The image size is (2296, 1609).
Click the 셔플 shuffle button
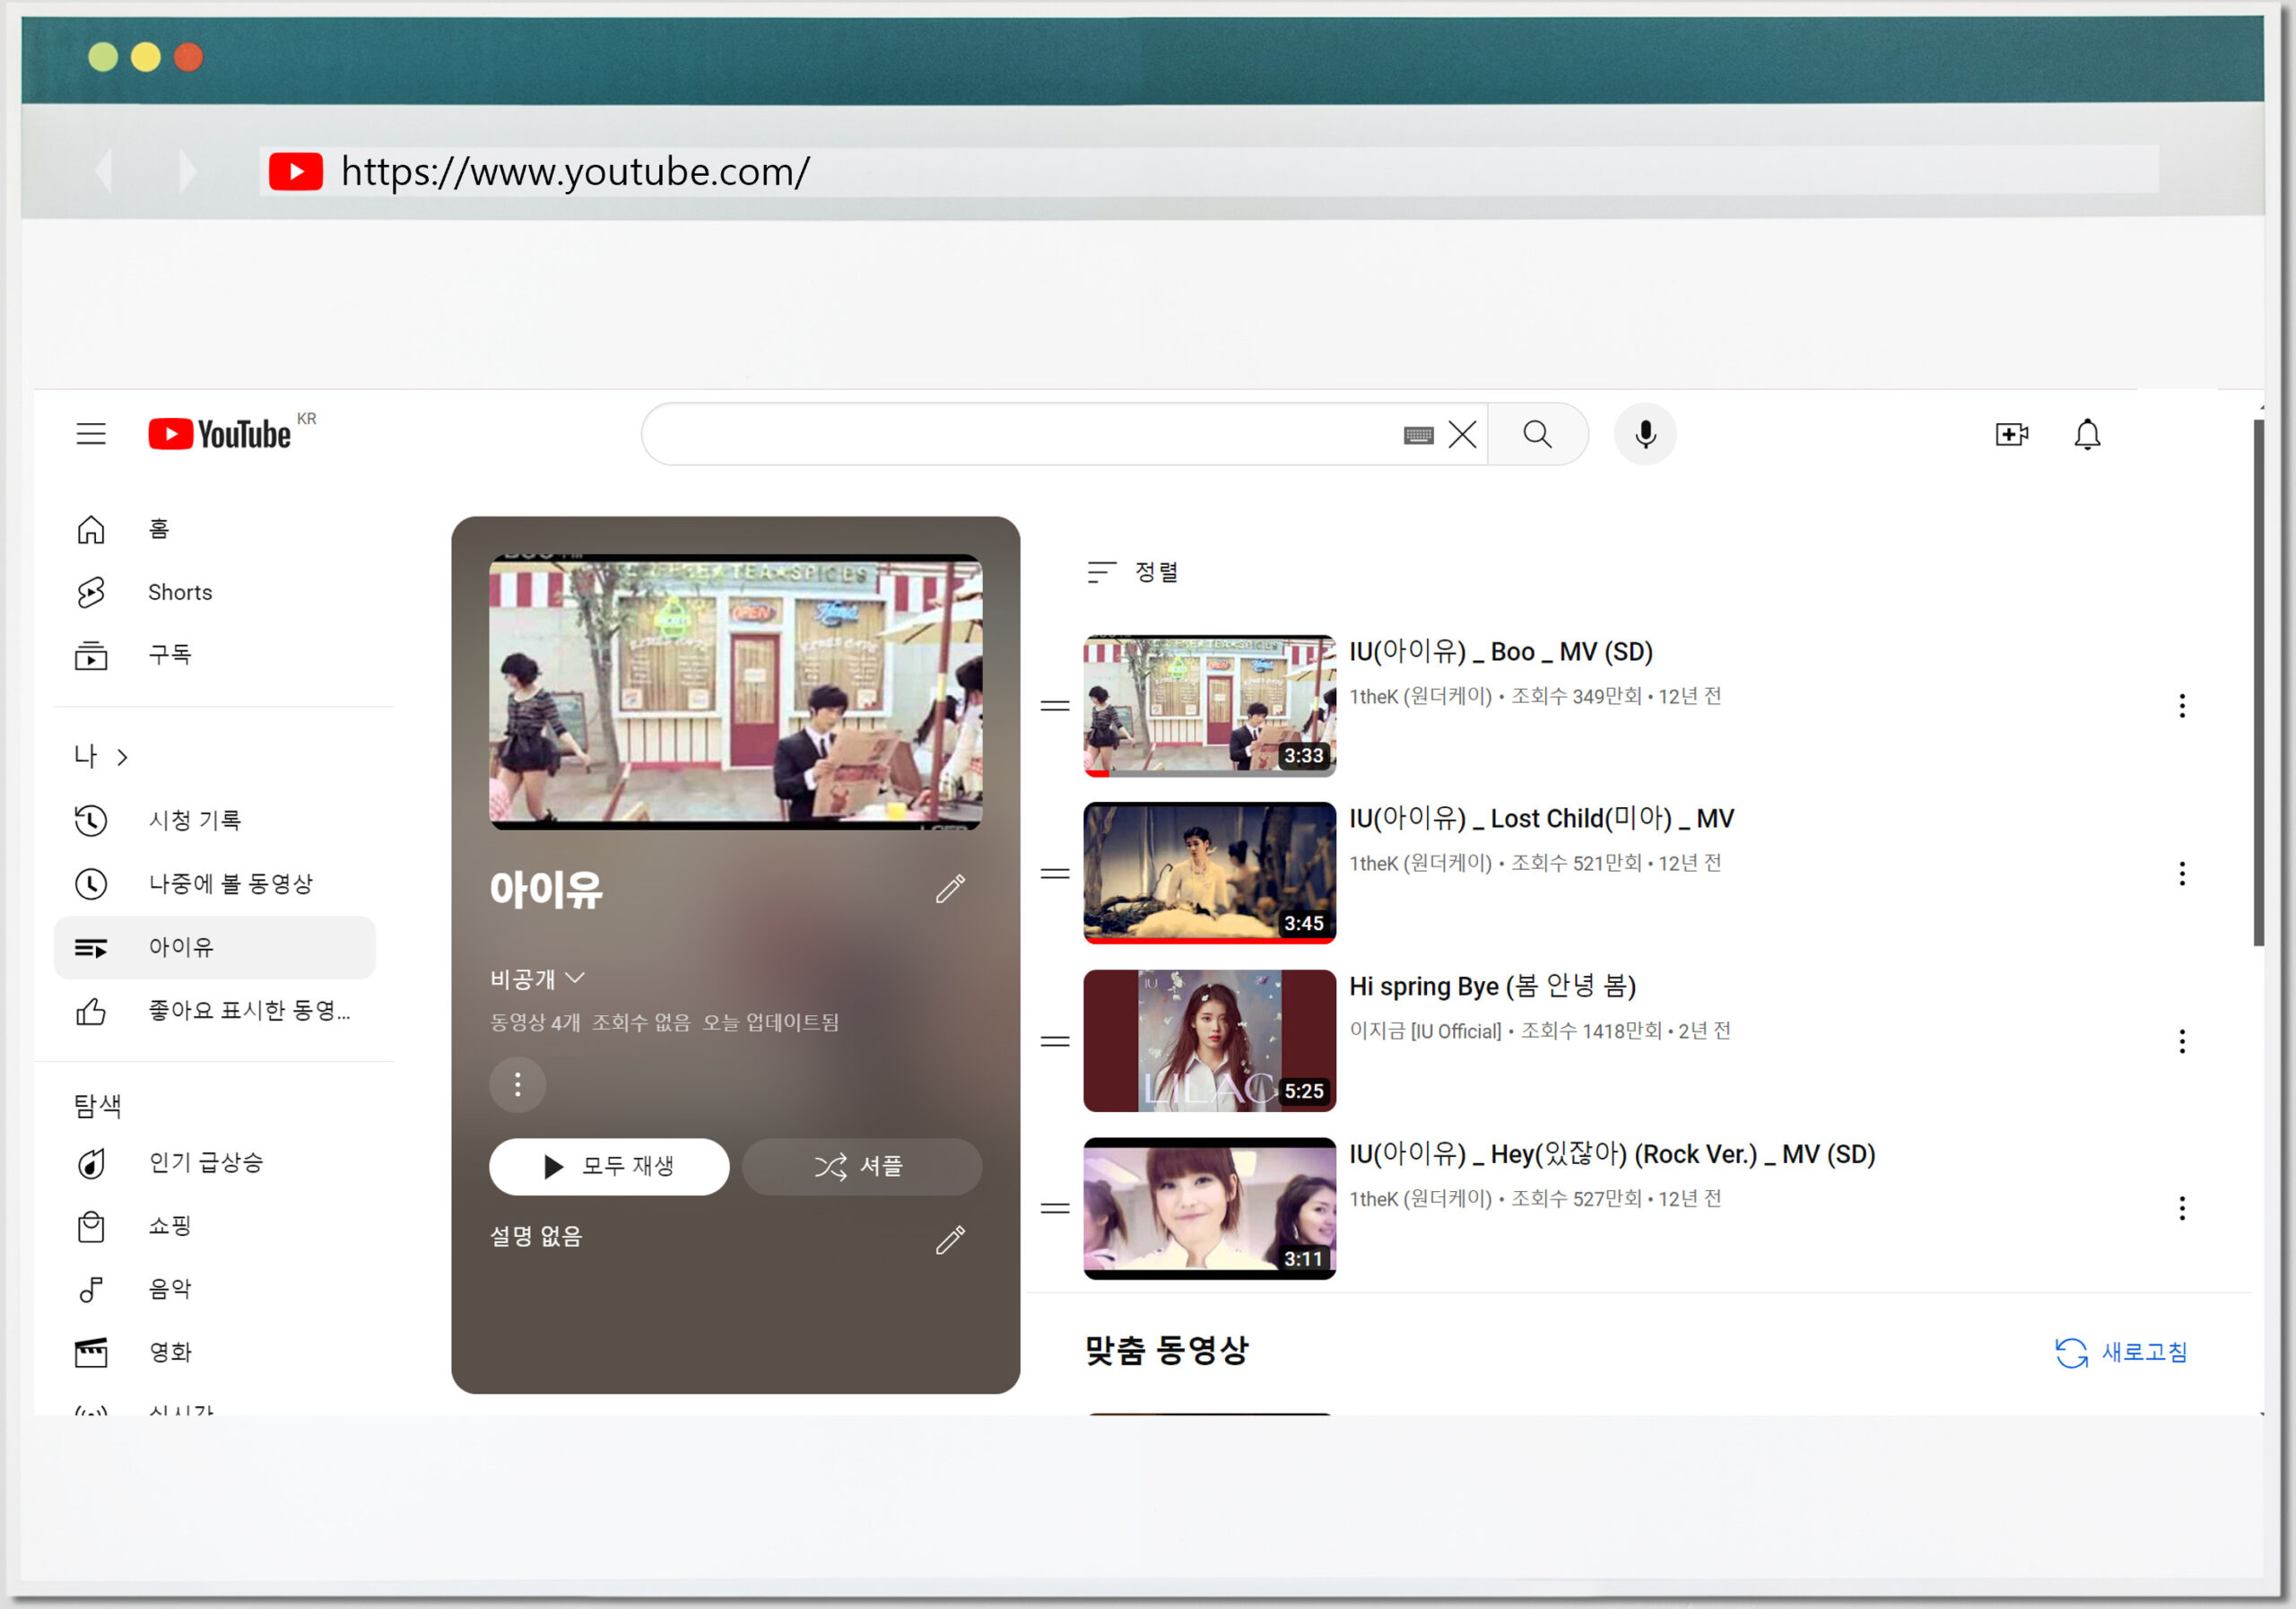click(862, 1166)
